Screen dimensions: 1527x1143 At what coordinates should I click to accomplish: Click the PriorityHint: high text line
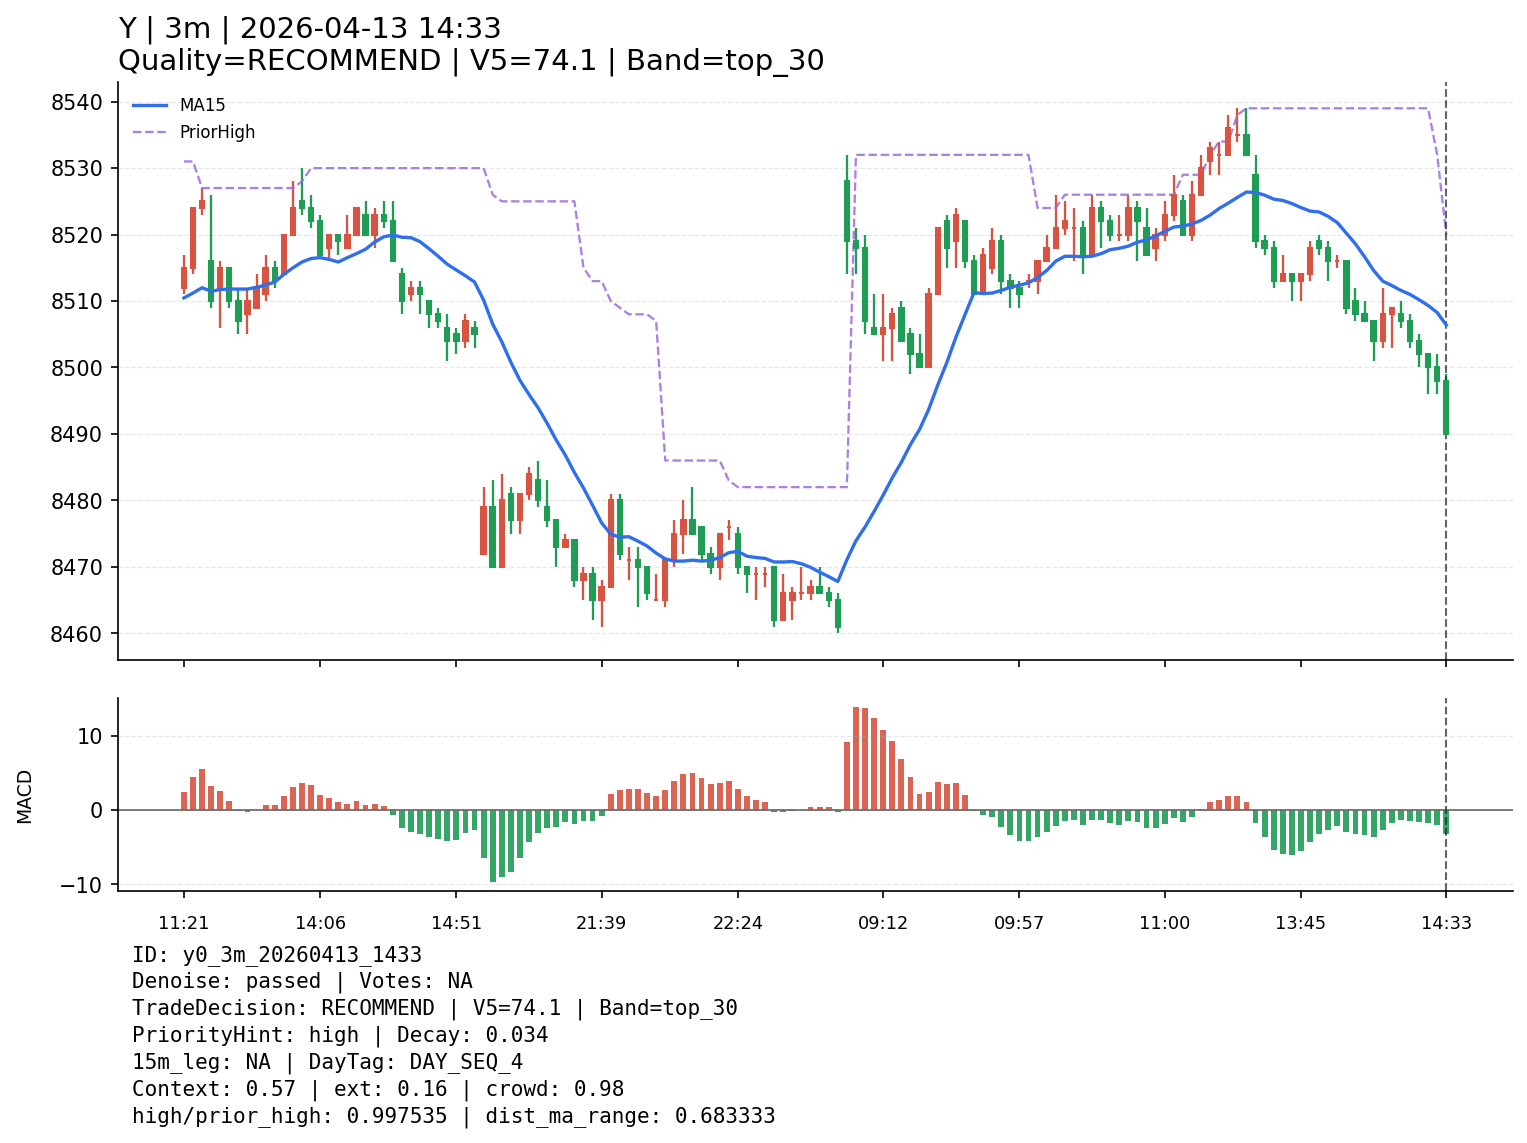pos(340,1035)
